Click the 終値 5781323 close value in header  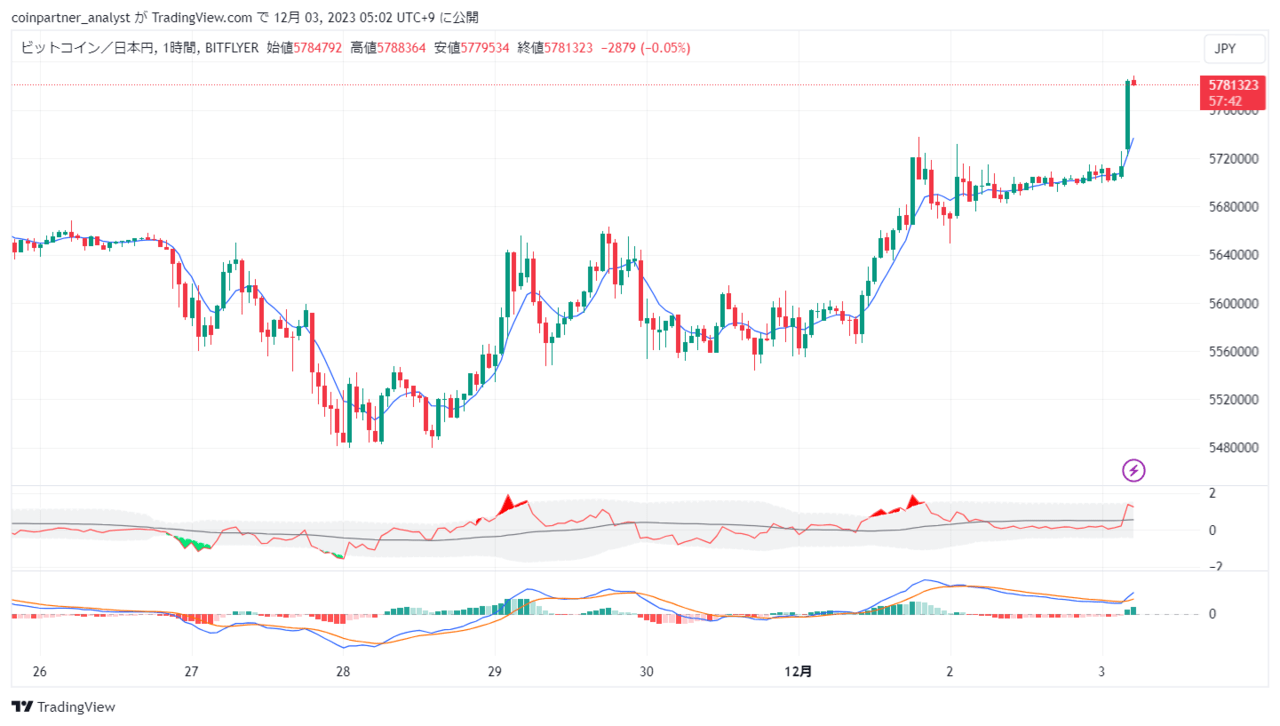point(555,48)
